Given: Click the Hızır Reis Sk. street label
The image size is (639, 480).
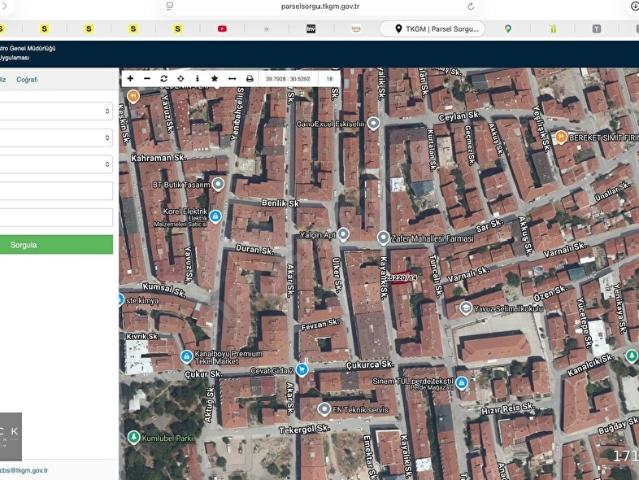Looking at the screenshot, I should 508,408.
